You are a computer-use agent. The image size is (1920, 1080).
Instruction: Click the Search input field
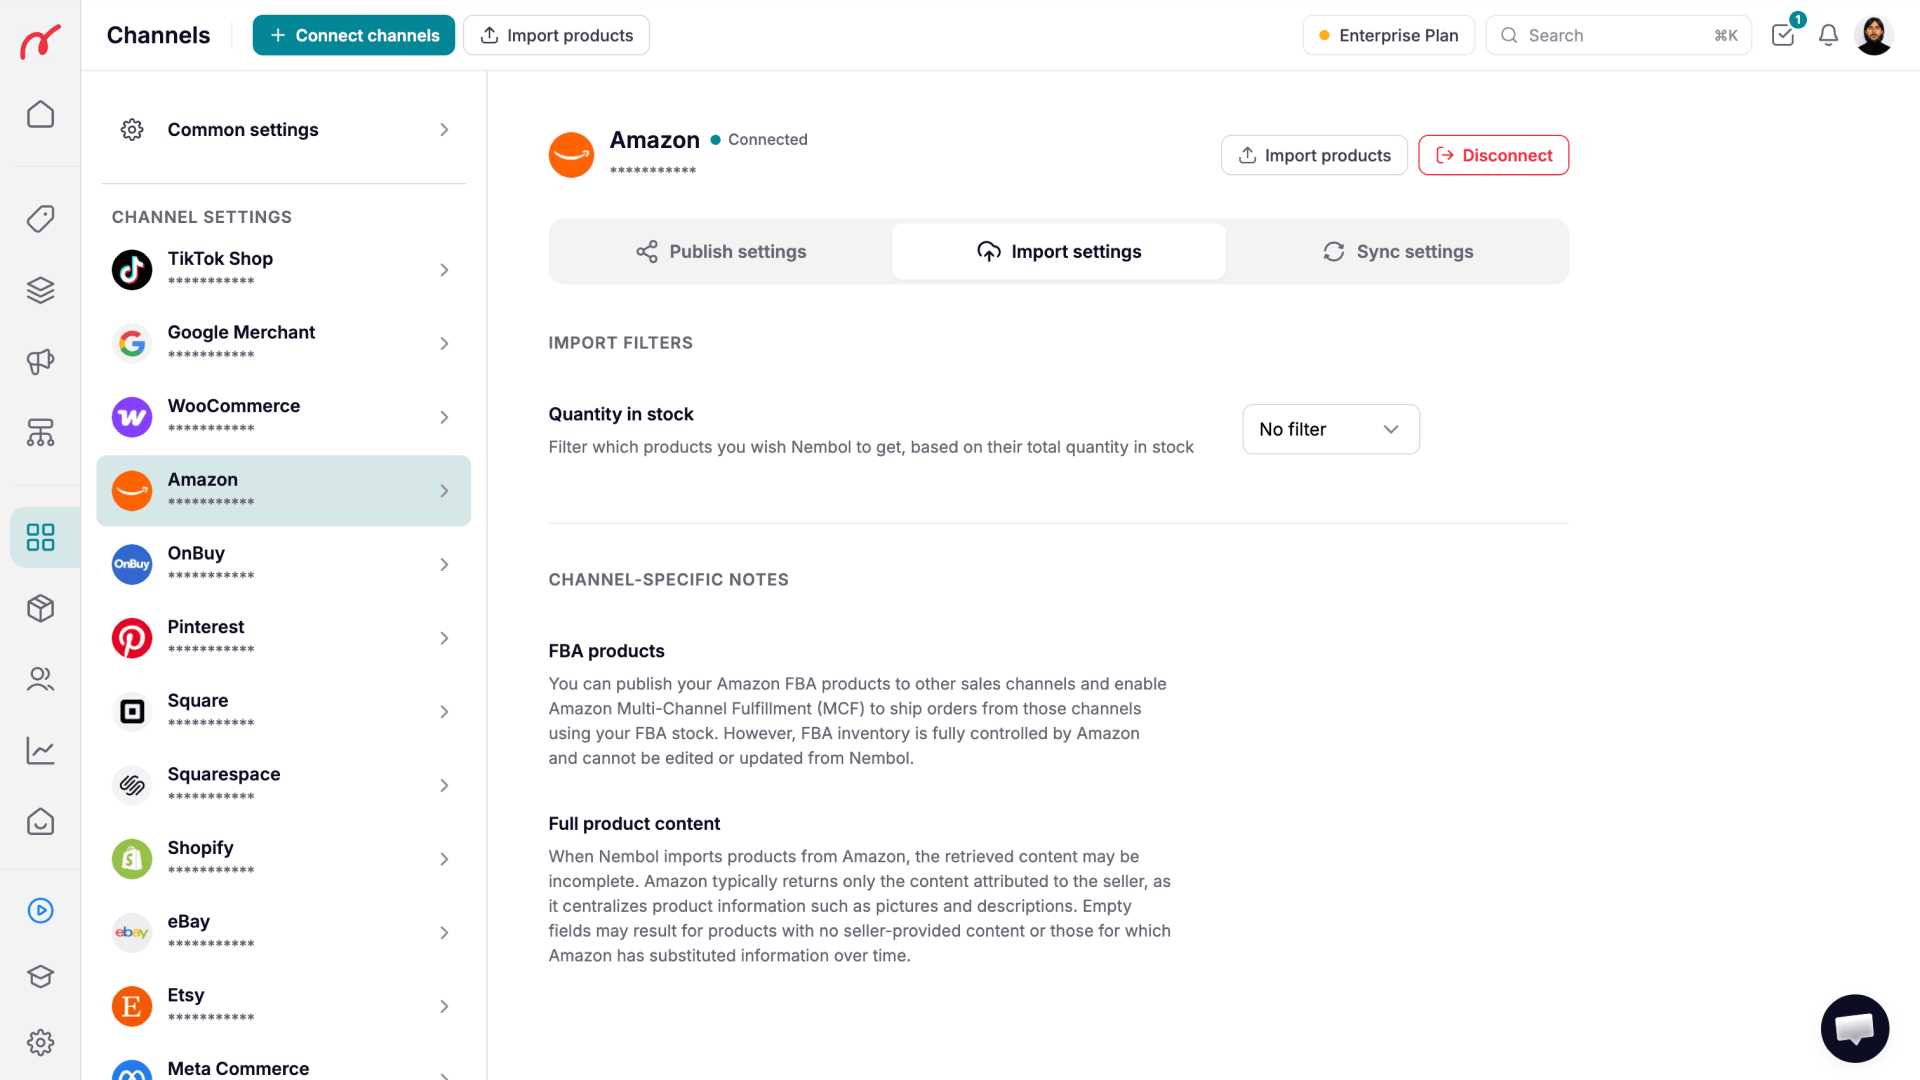(x=1618, y=35)
